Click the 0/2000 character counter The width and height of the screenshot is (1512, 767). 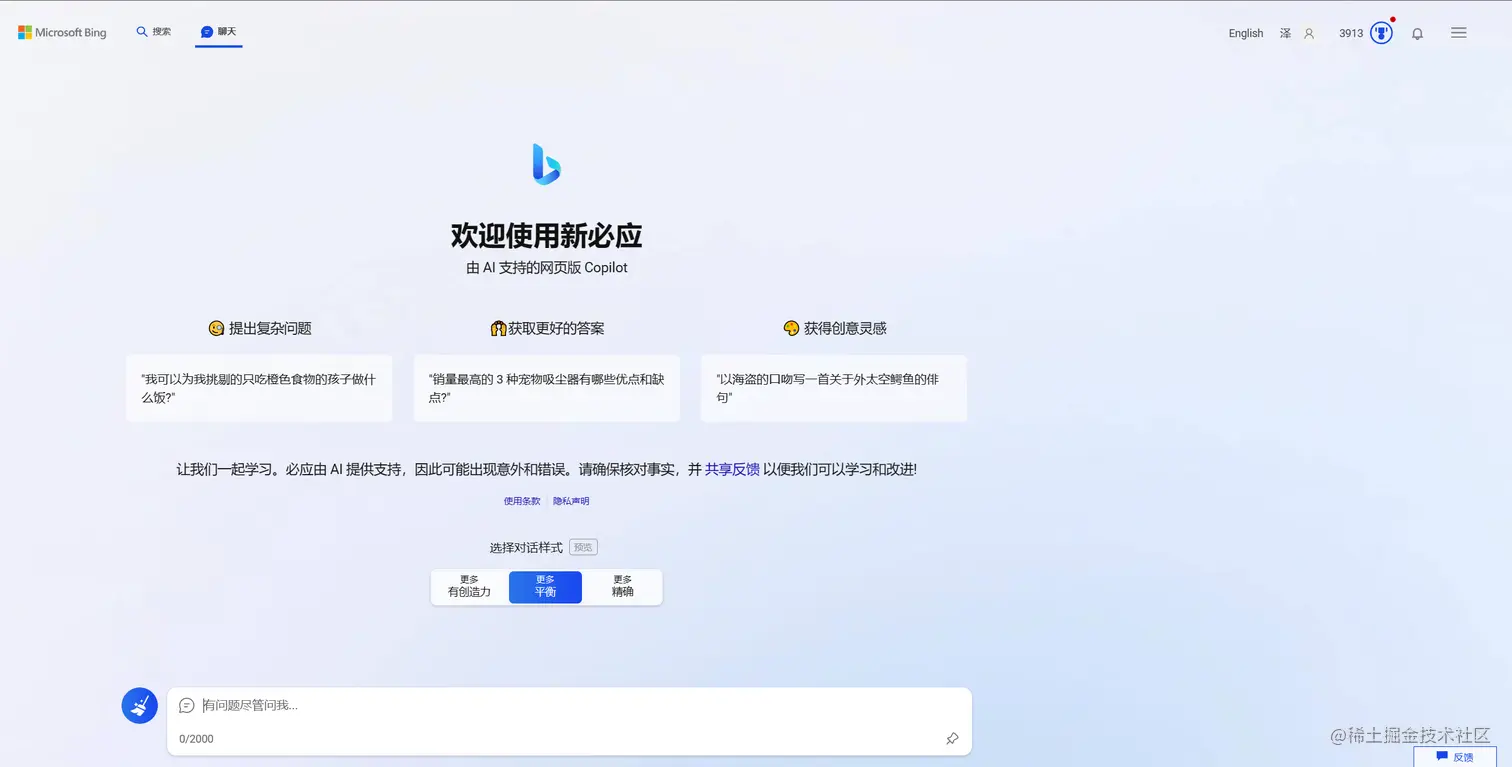(196, 739)
